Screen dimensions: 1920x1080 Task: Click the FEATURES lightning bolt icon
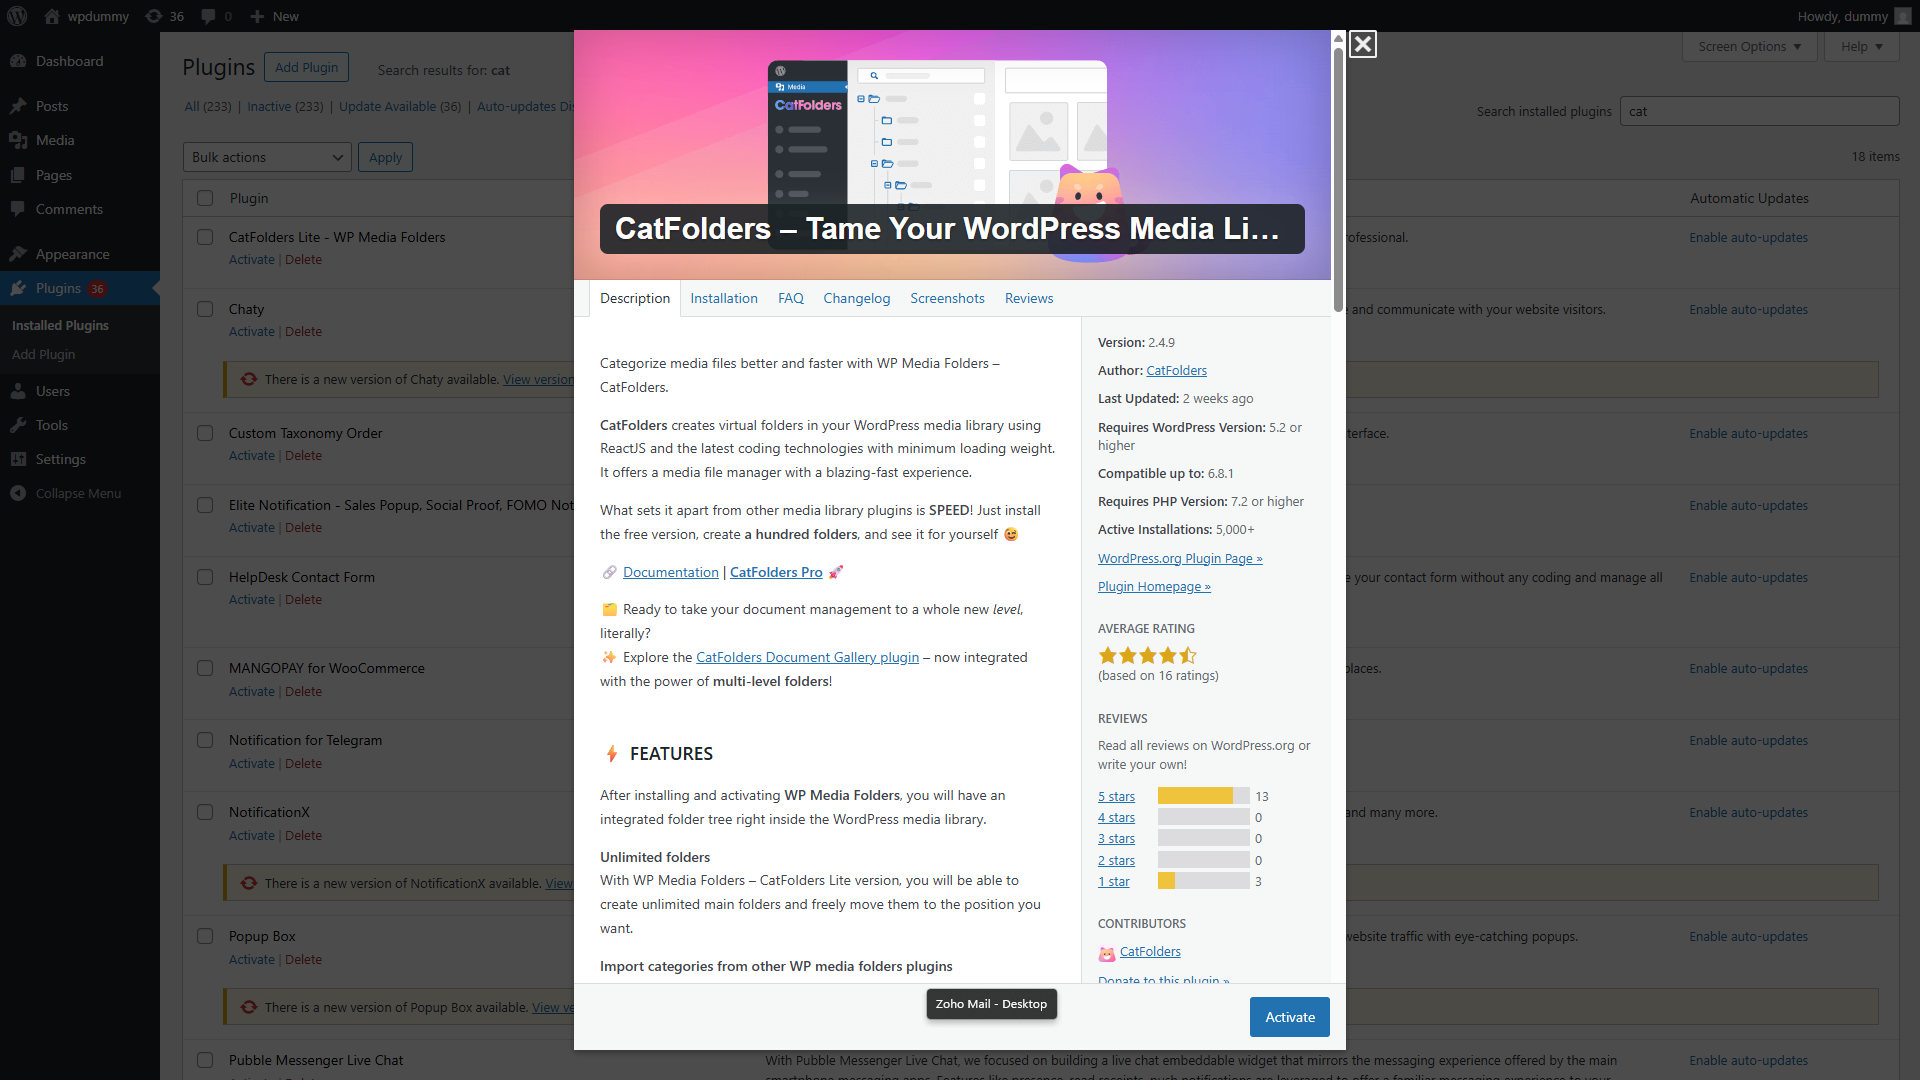click(x=612, y=754)
